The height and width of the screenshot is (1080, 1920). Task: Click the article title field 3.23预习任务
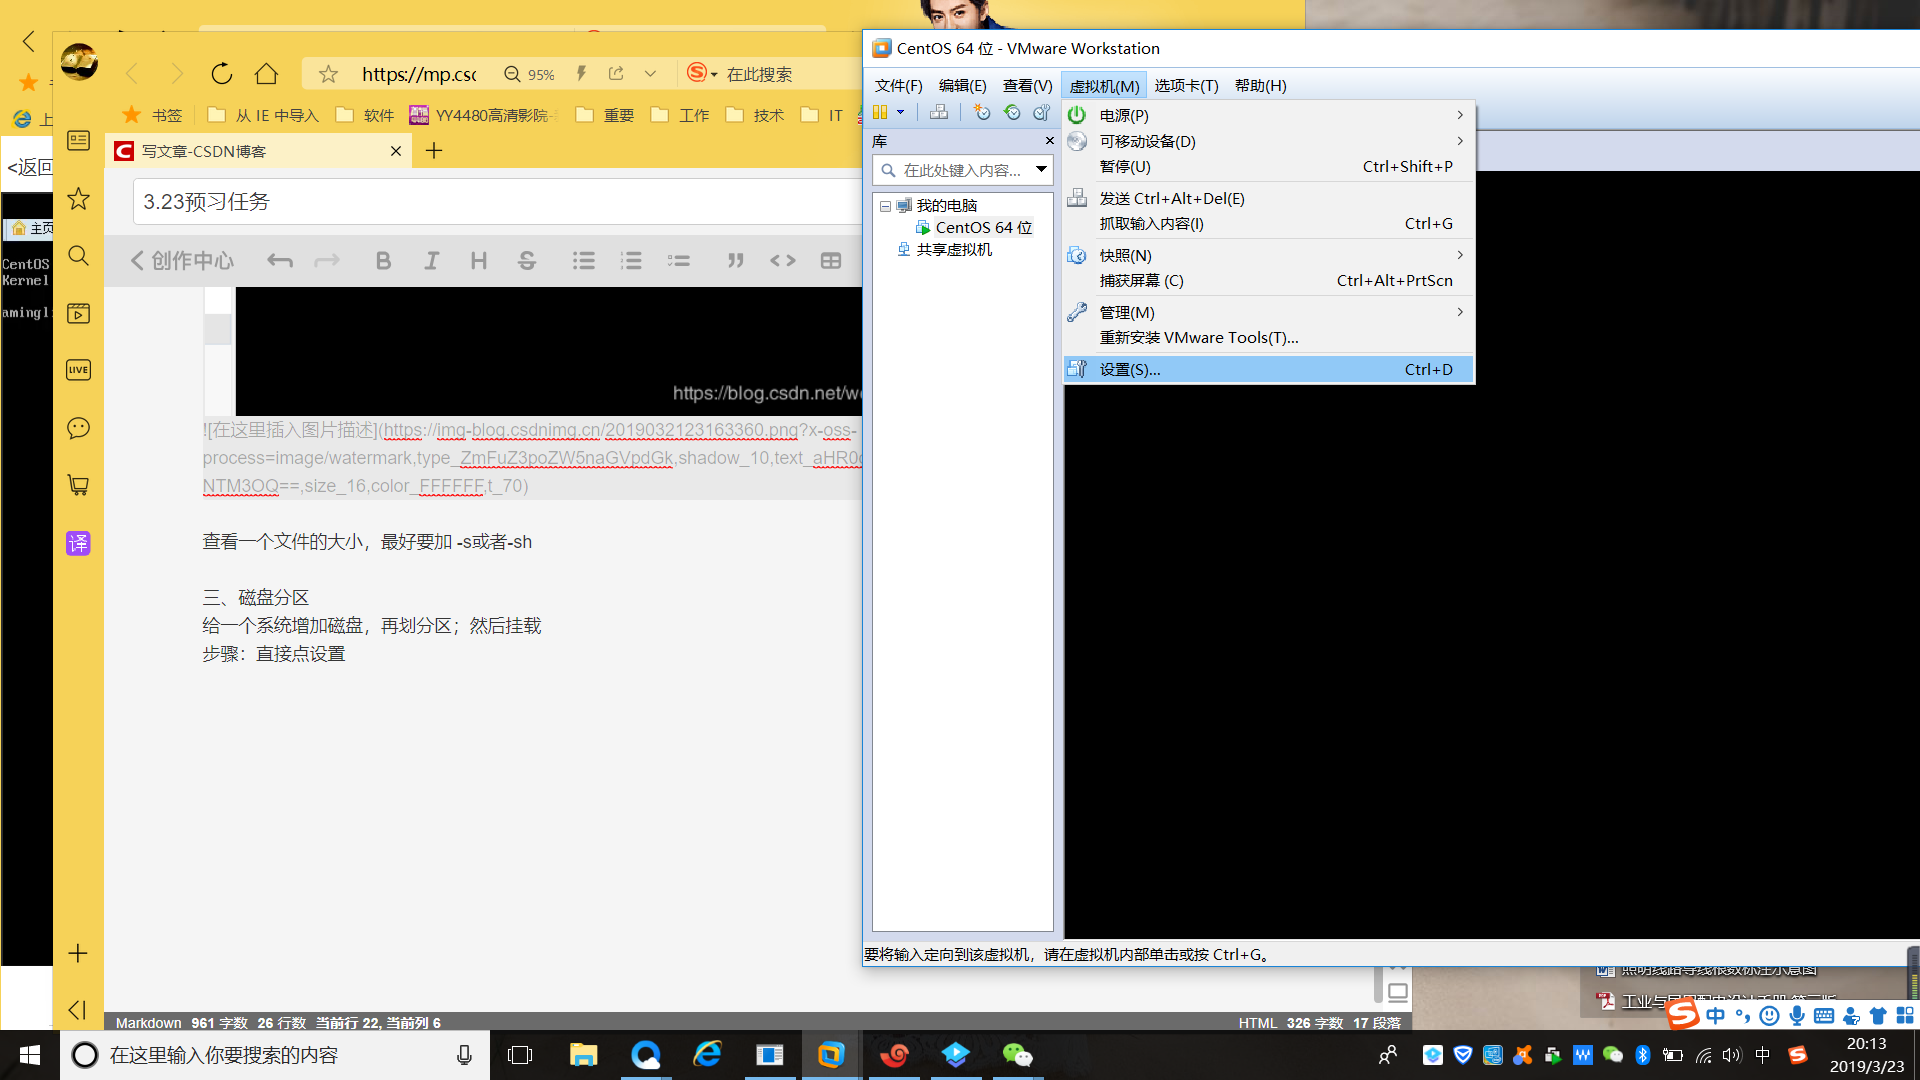(x=497, y=202)
